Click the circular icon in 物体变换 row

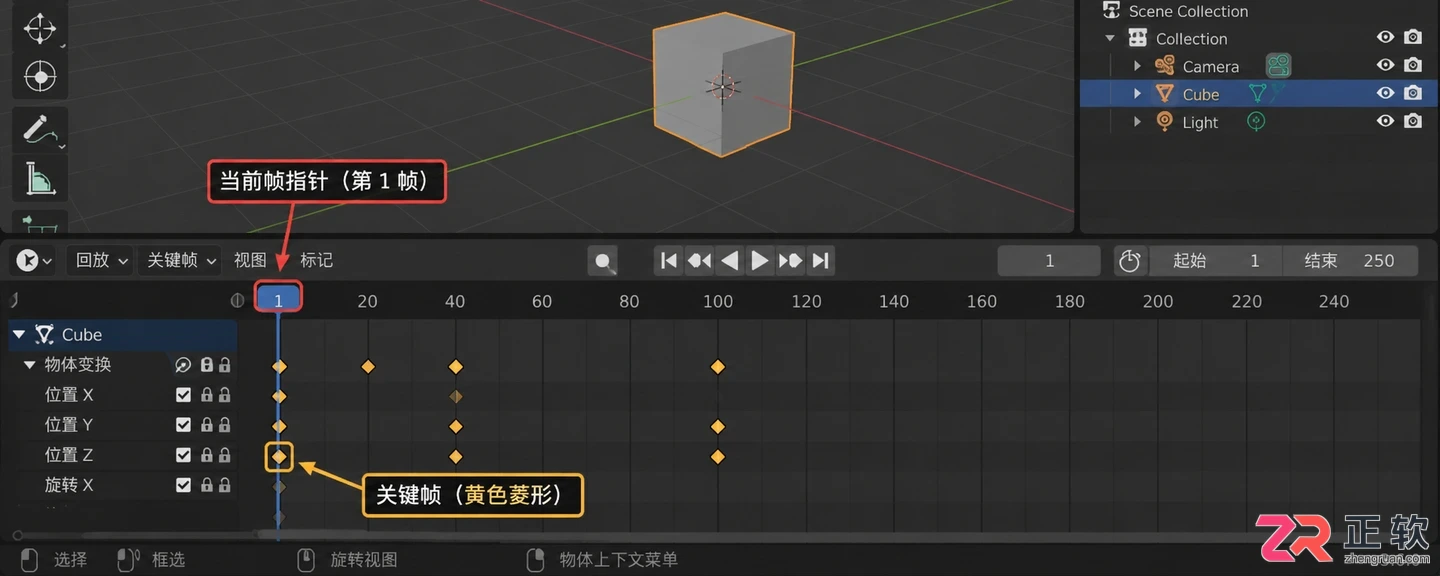click(x=183, y=365)
